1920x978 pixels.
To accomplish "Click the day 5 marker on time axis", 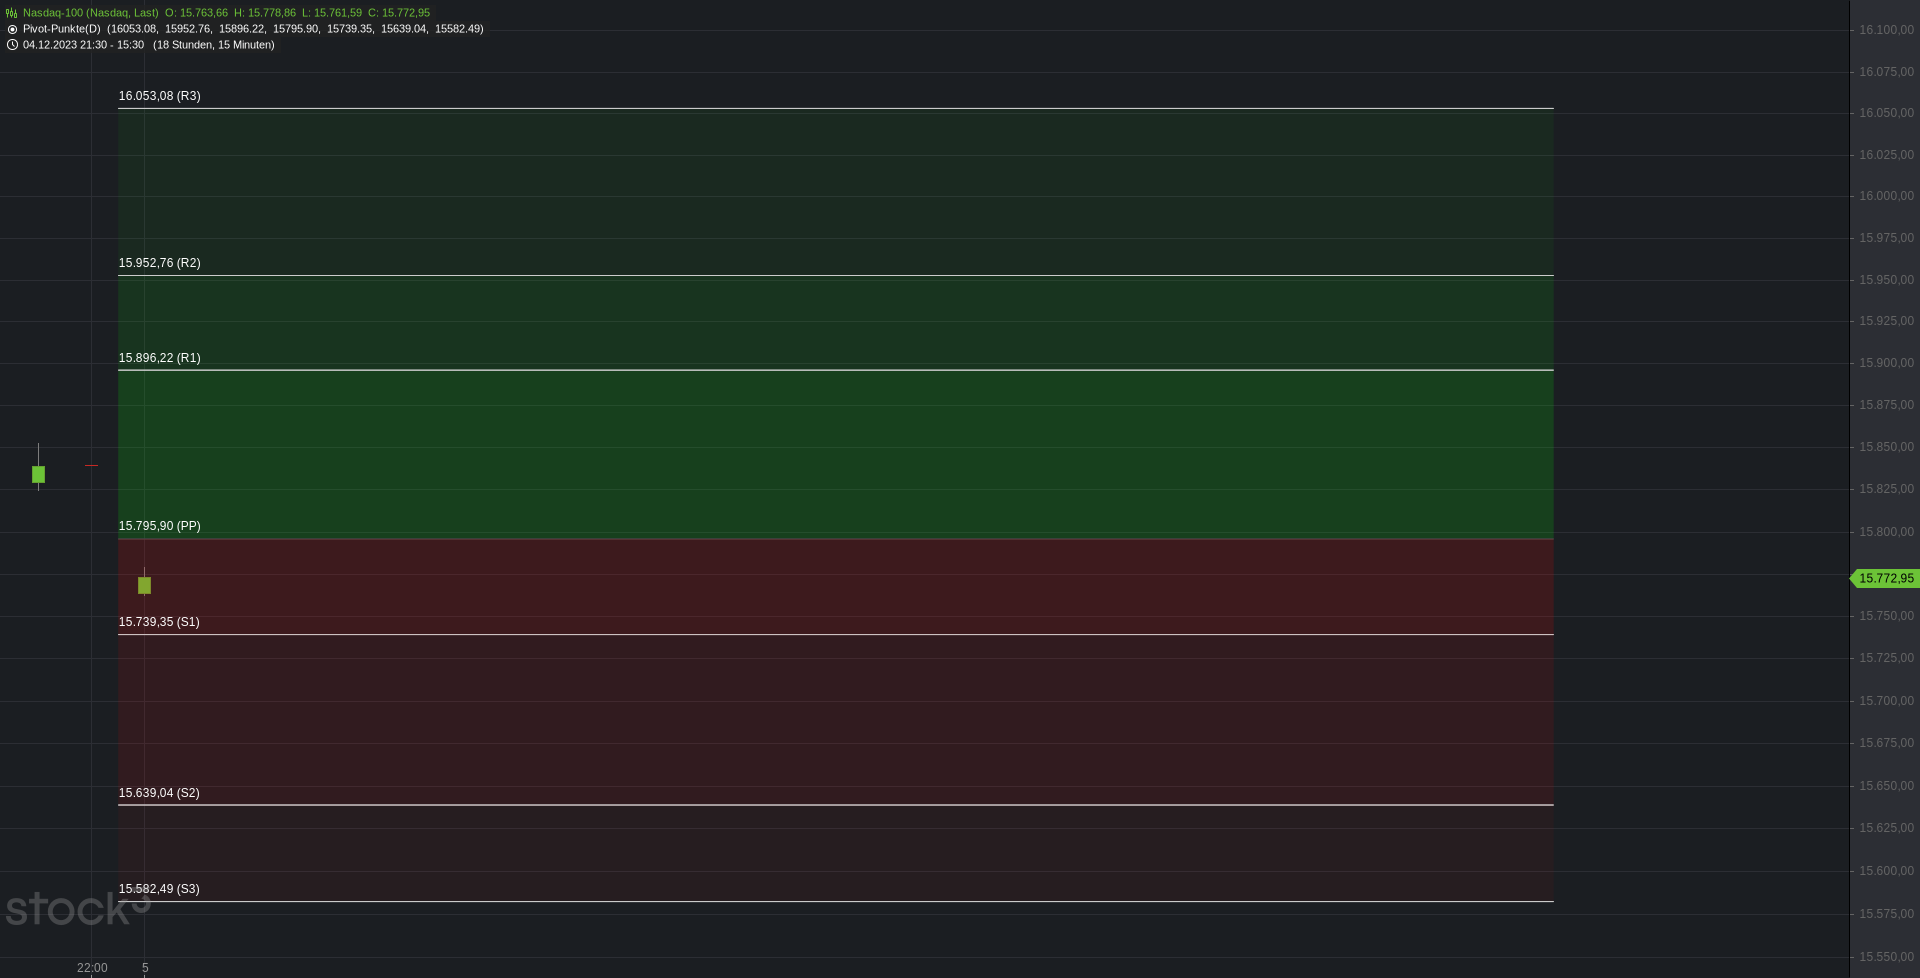I will pyautogui.click(x=145, y=968).
